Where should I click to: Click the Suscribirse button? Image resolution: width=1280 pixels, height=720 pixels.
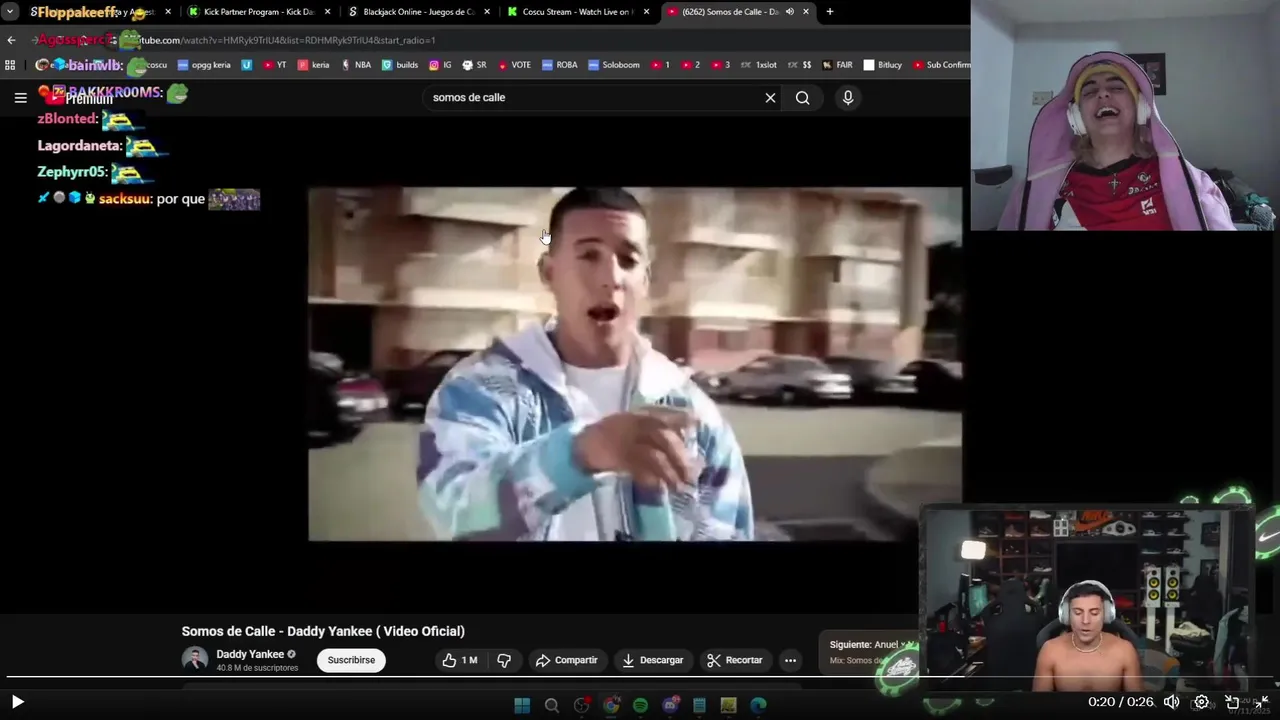(351, 660)
